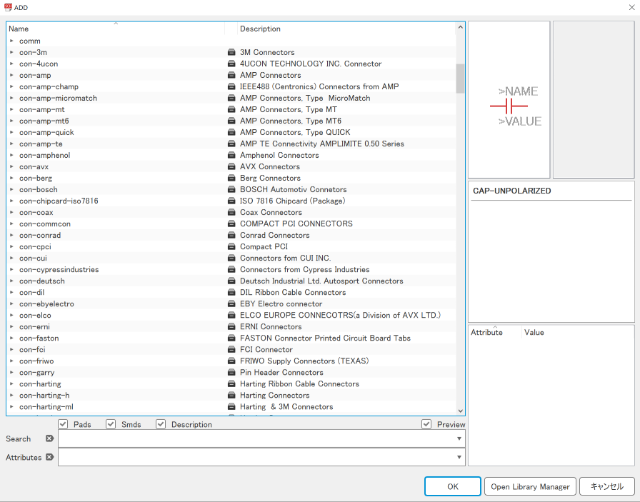This screenshot has height=502, width=640.
Task: Open the Search history dropdown arrow
Action: 459,438
